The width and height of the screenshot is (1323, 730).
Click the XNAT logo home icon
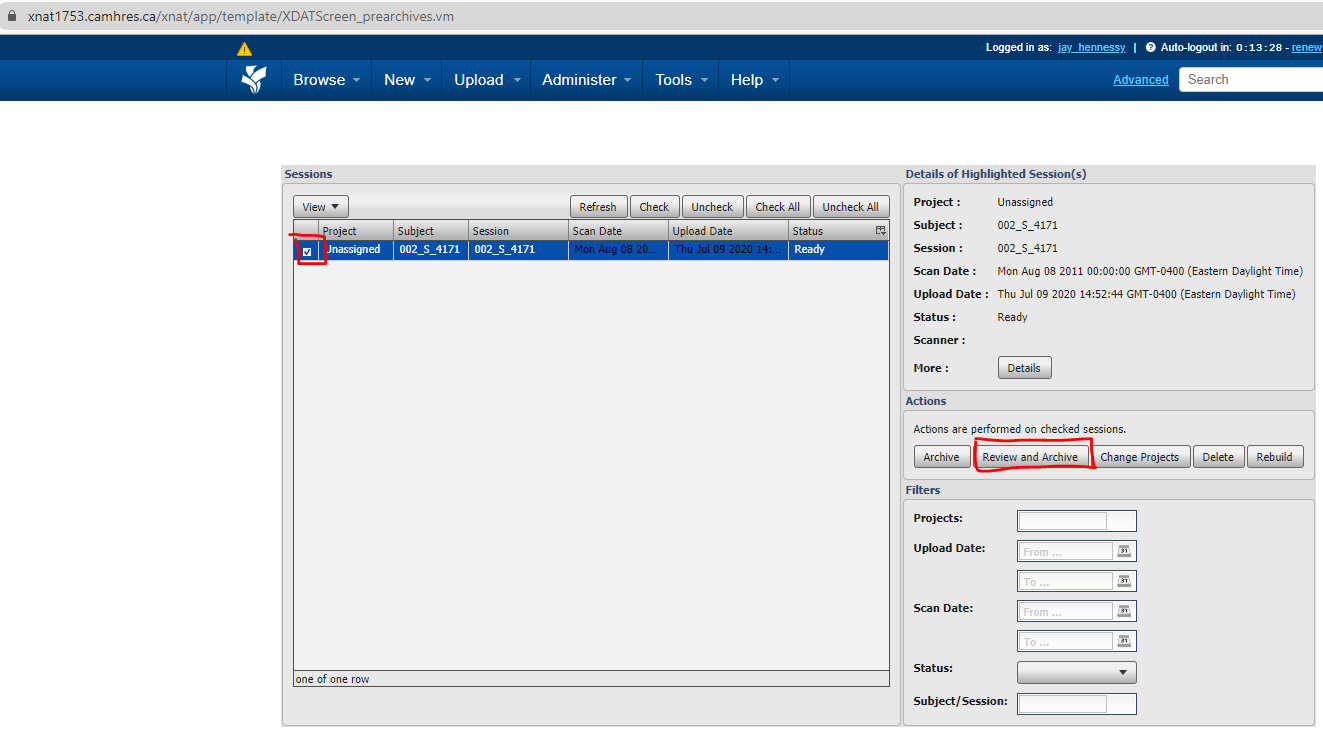pyautogui.click(x=255, y=79)
